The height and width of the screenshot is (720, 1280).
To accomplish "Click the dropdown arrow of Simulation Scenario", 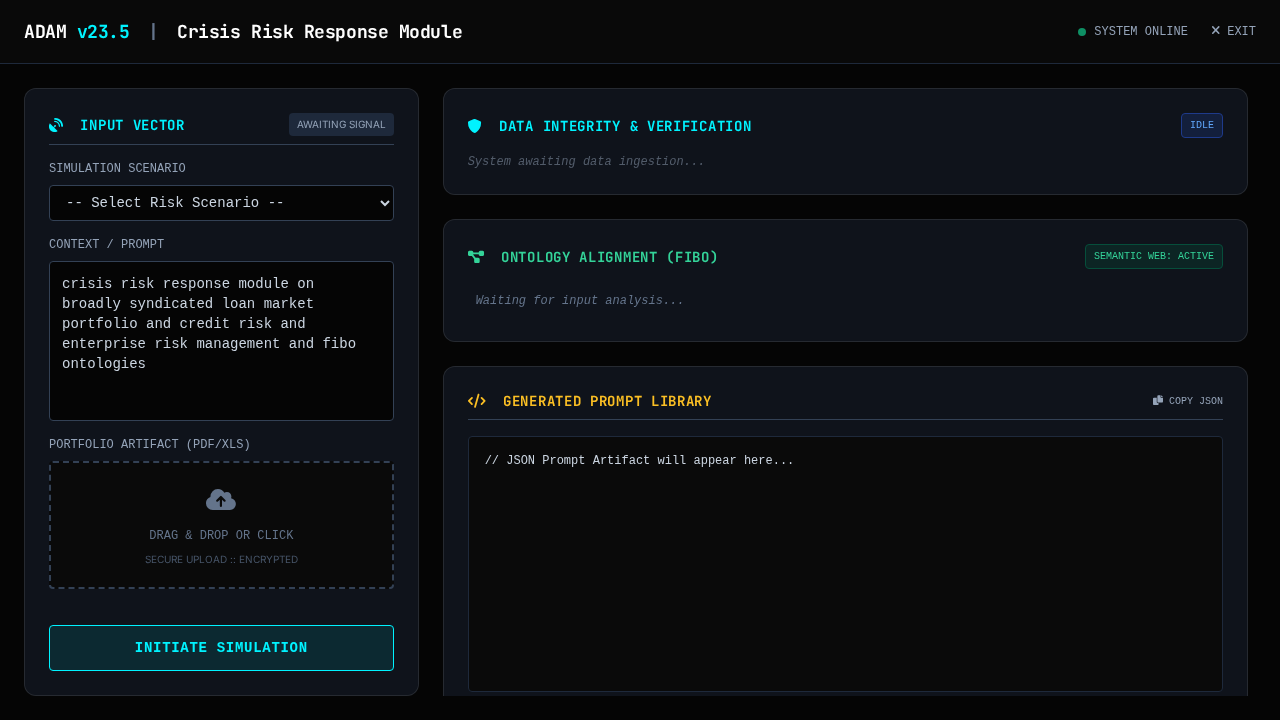I will 385,203.
